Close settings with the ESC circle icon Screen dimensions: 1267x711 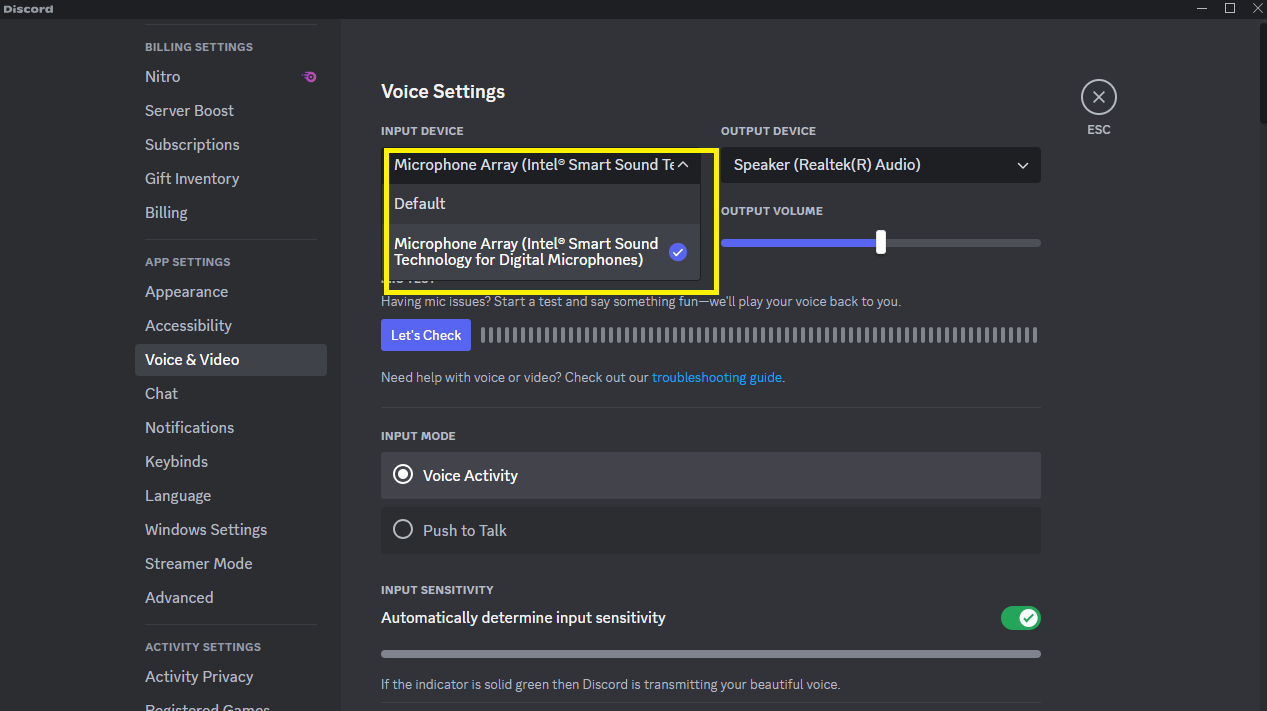pyautogui.click(x=1098, y=97)
